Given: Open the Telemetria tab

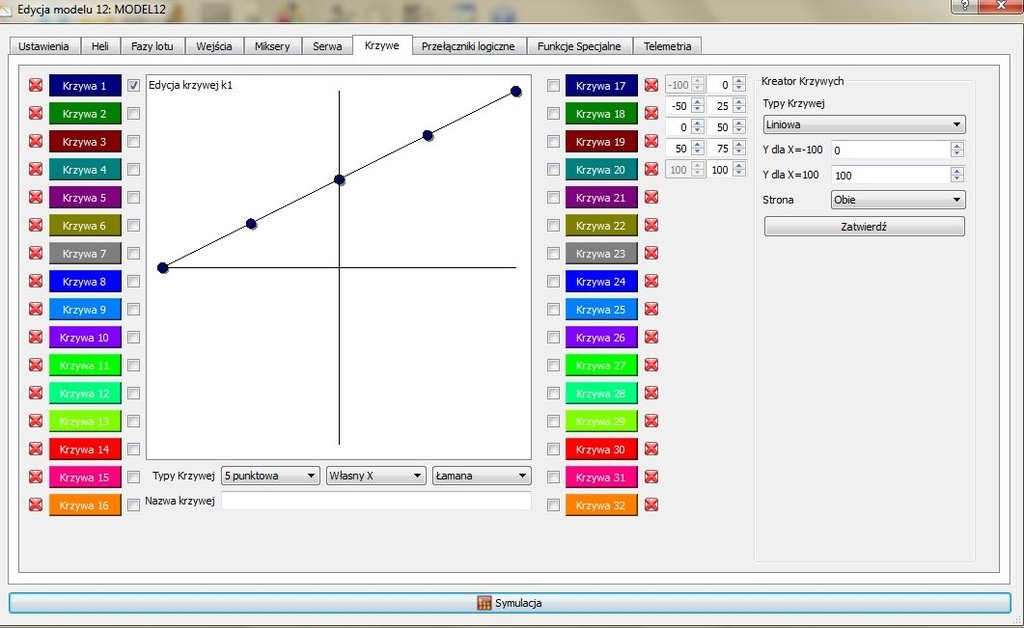Looking at the screenshot, I should tap(666, 46).
